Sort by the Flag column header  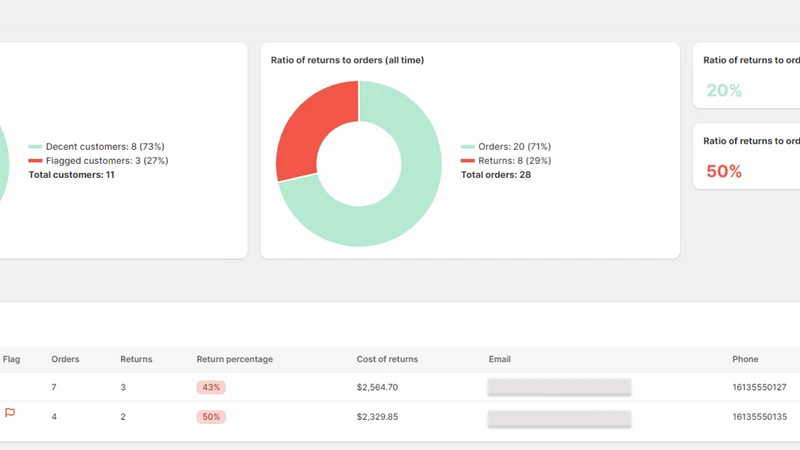[x=11, y=359]
